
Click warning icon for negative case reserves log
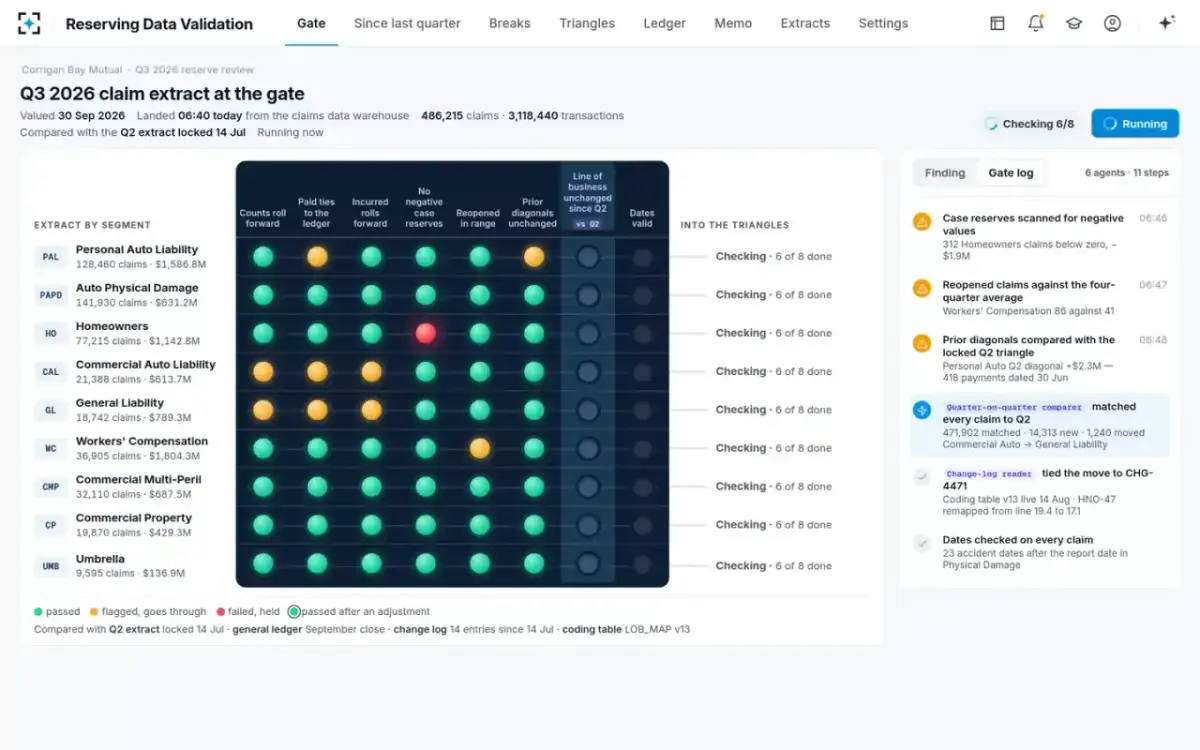tap(922, 221)
